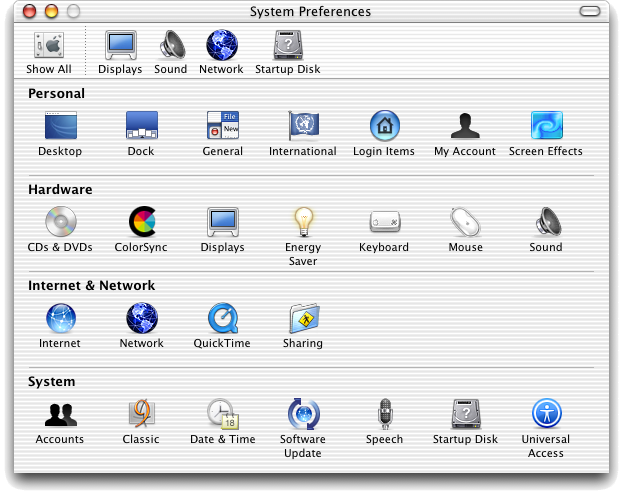Minimize window with the yellow button

pos(51,11)
